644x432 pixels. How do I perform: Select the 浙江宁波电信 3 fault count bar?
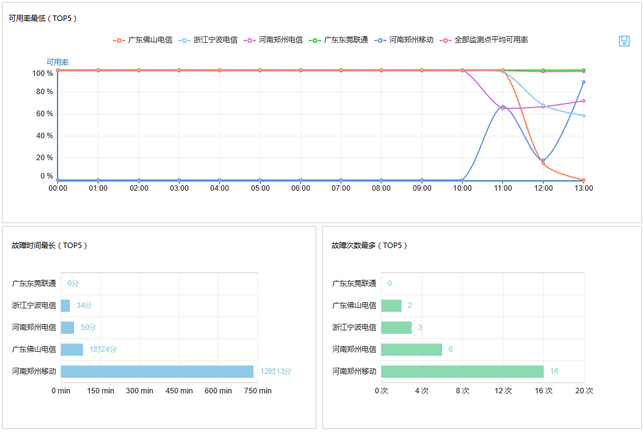(x=396, y=327)
